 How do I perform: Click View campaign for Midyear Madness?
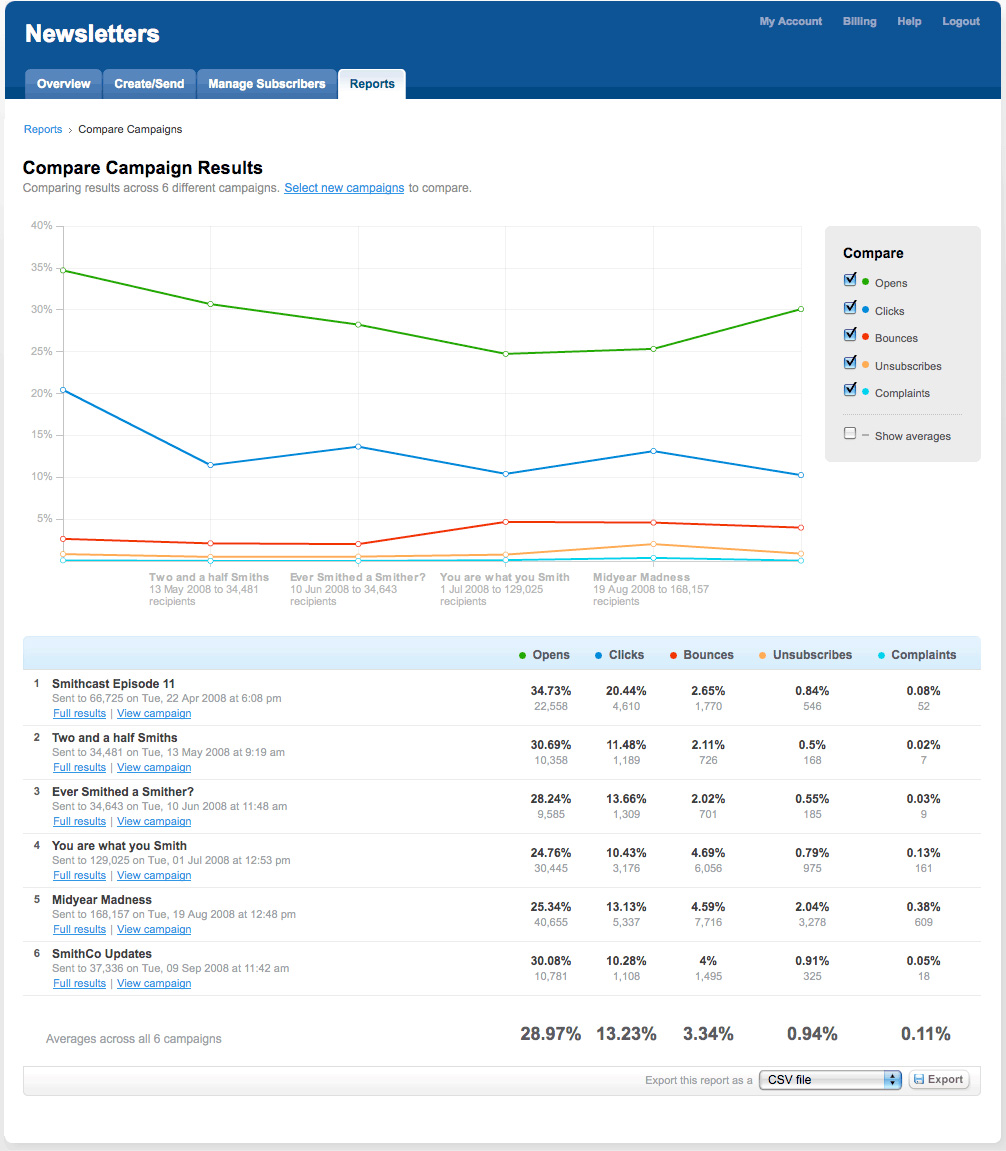(154, 930)
